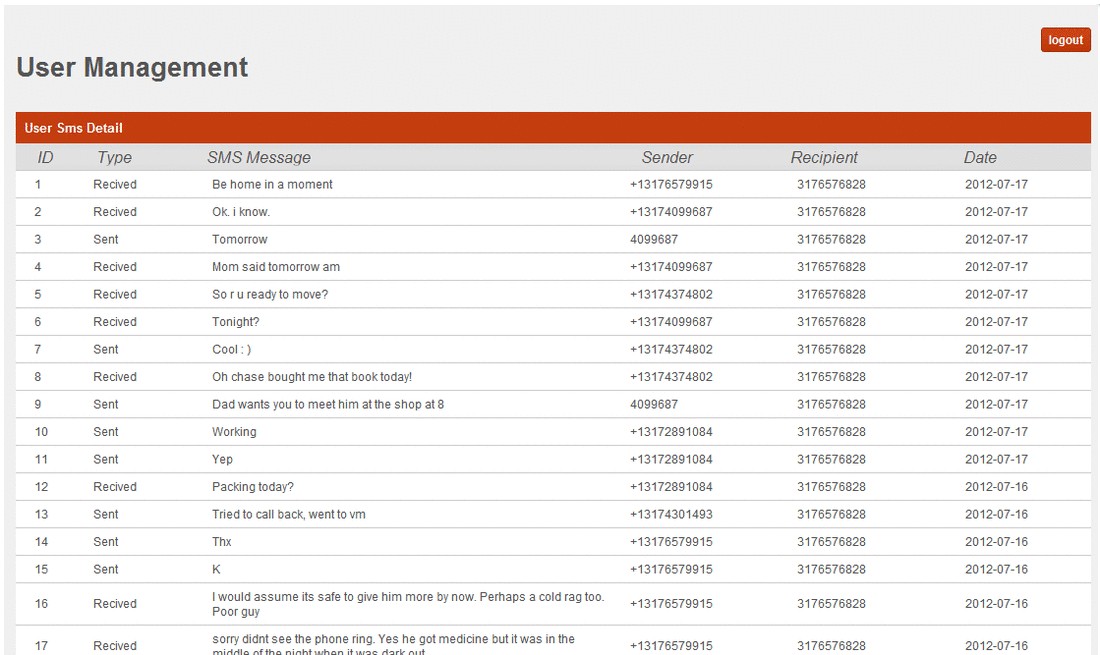Click the User Management heading
Viewport: 1100px width, 655px height.
click(x=132, y=67)
